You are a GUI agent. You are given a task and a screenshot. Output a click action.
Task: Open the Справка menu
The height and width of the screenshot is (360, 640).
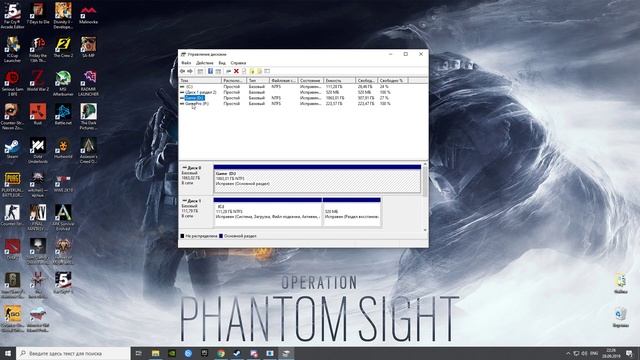pos(238,63)
